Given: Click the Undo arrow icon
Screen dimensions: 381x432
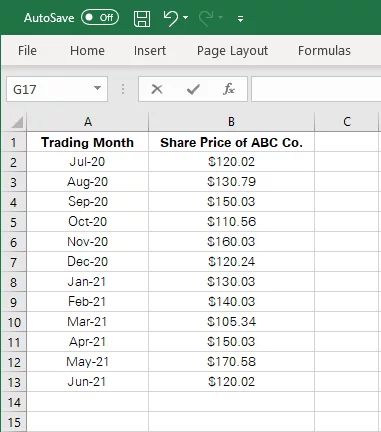Looking at the screenshot, I should [x=171, y=18].
